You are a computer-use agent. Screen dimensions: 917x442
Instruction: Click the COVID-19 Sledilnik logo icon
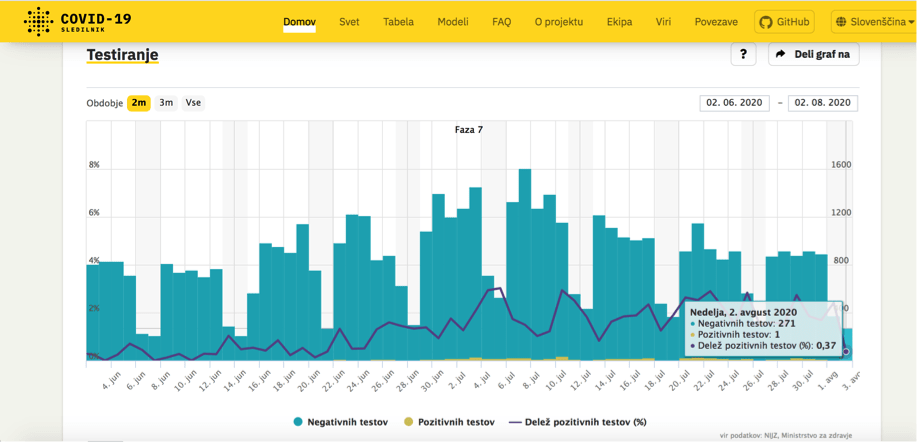(38, 21)
